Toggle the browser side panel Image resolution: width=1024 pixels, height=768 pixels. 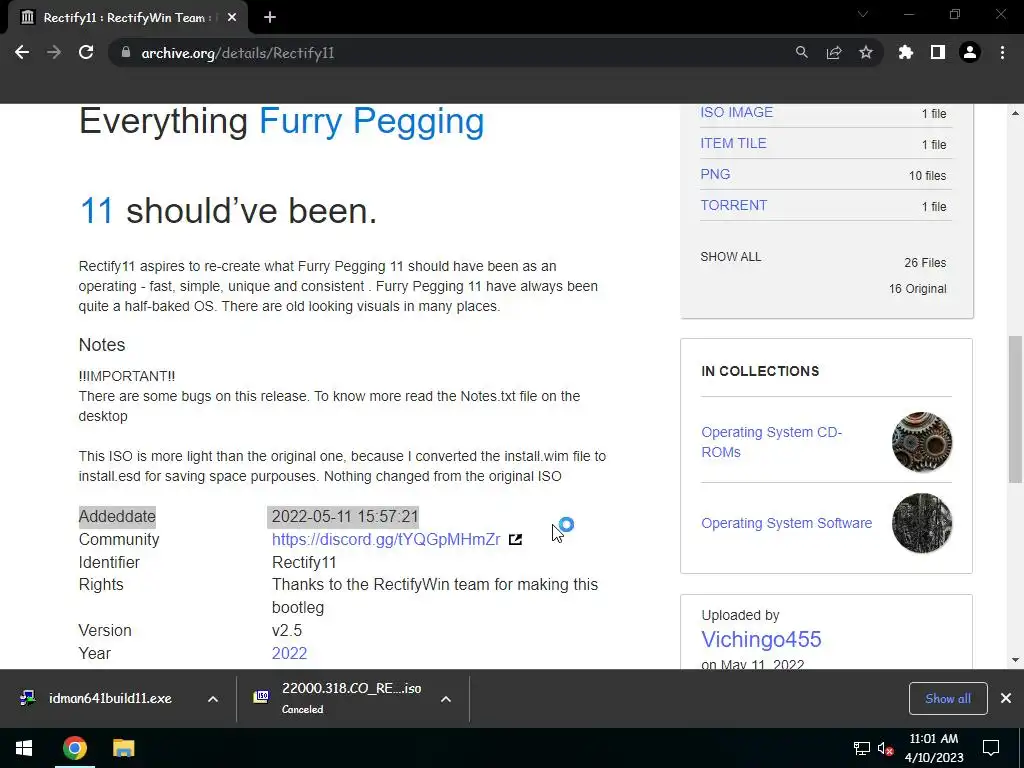coord(938,52)
